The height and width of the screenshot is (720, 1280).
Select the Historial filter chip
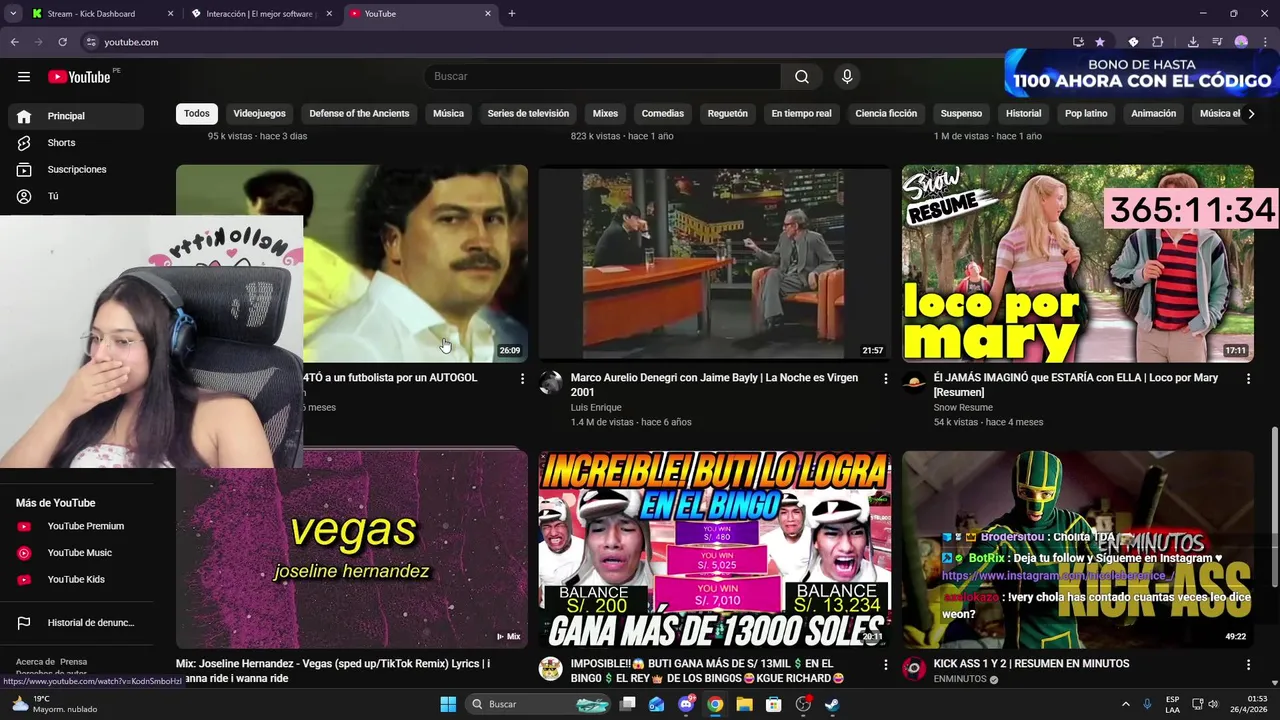[1023, 114]
